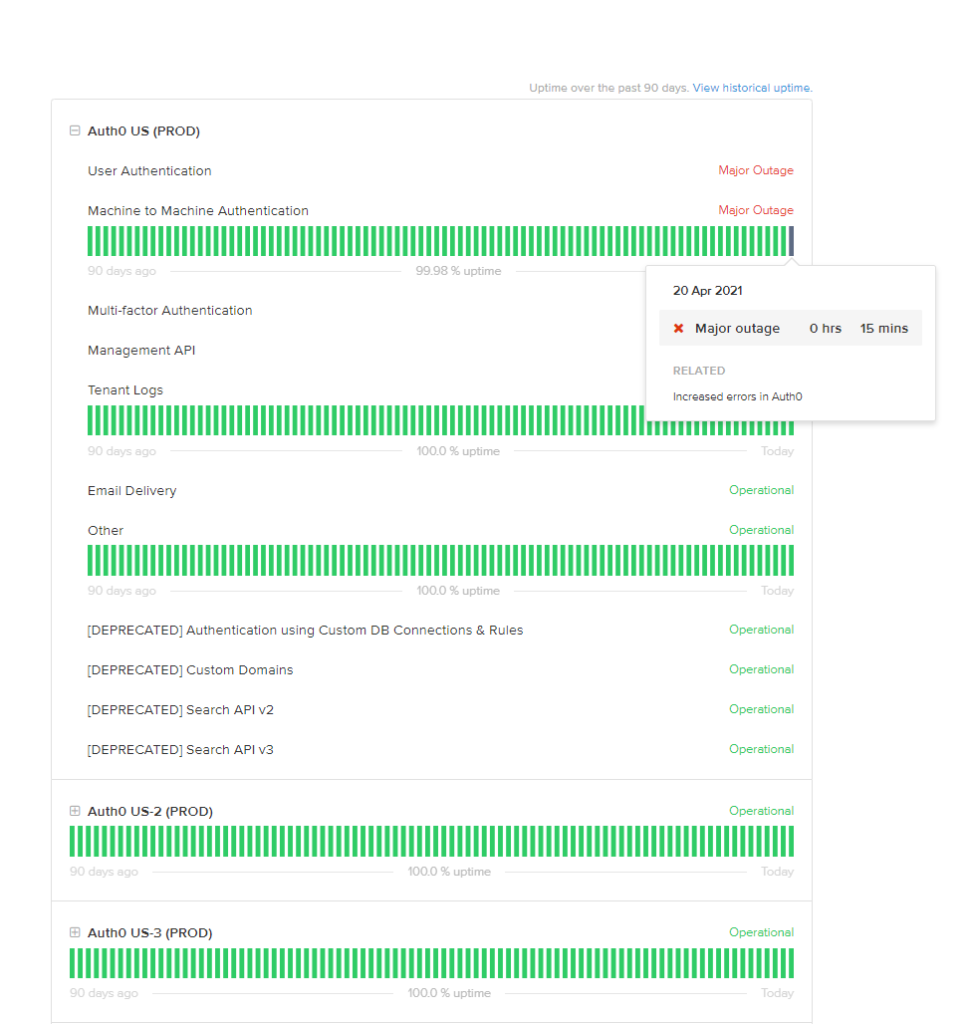Select the Management API component
This screenshot has height=1024, width=970.
[x=141, y=350]
